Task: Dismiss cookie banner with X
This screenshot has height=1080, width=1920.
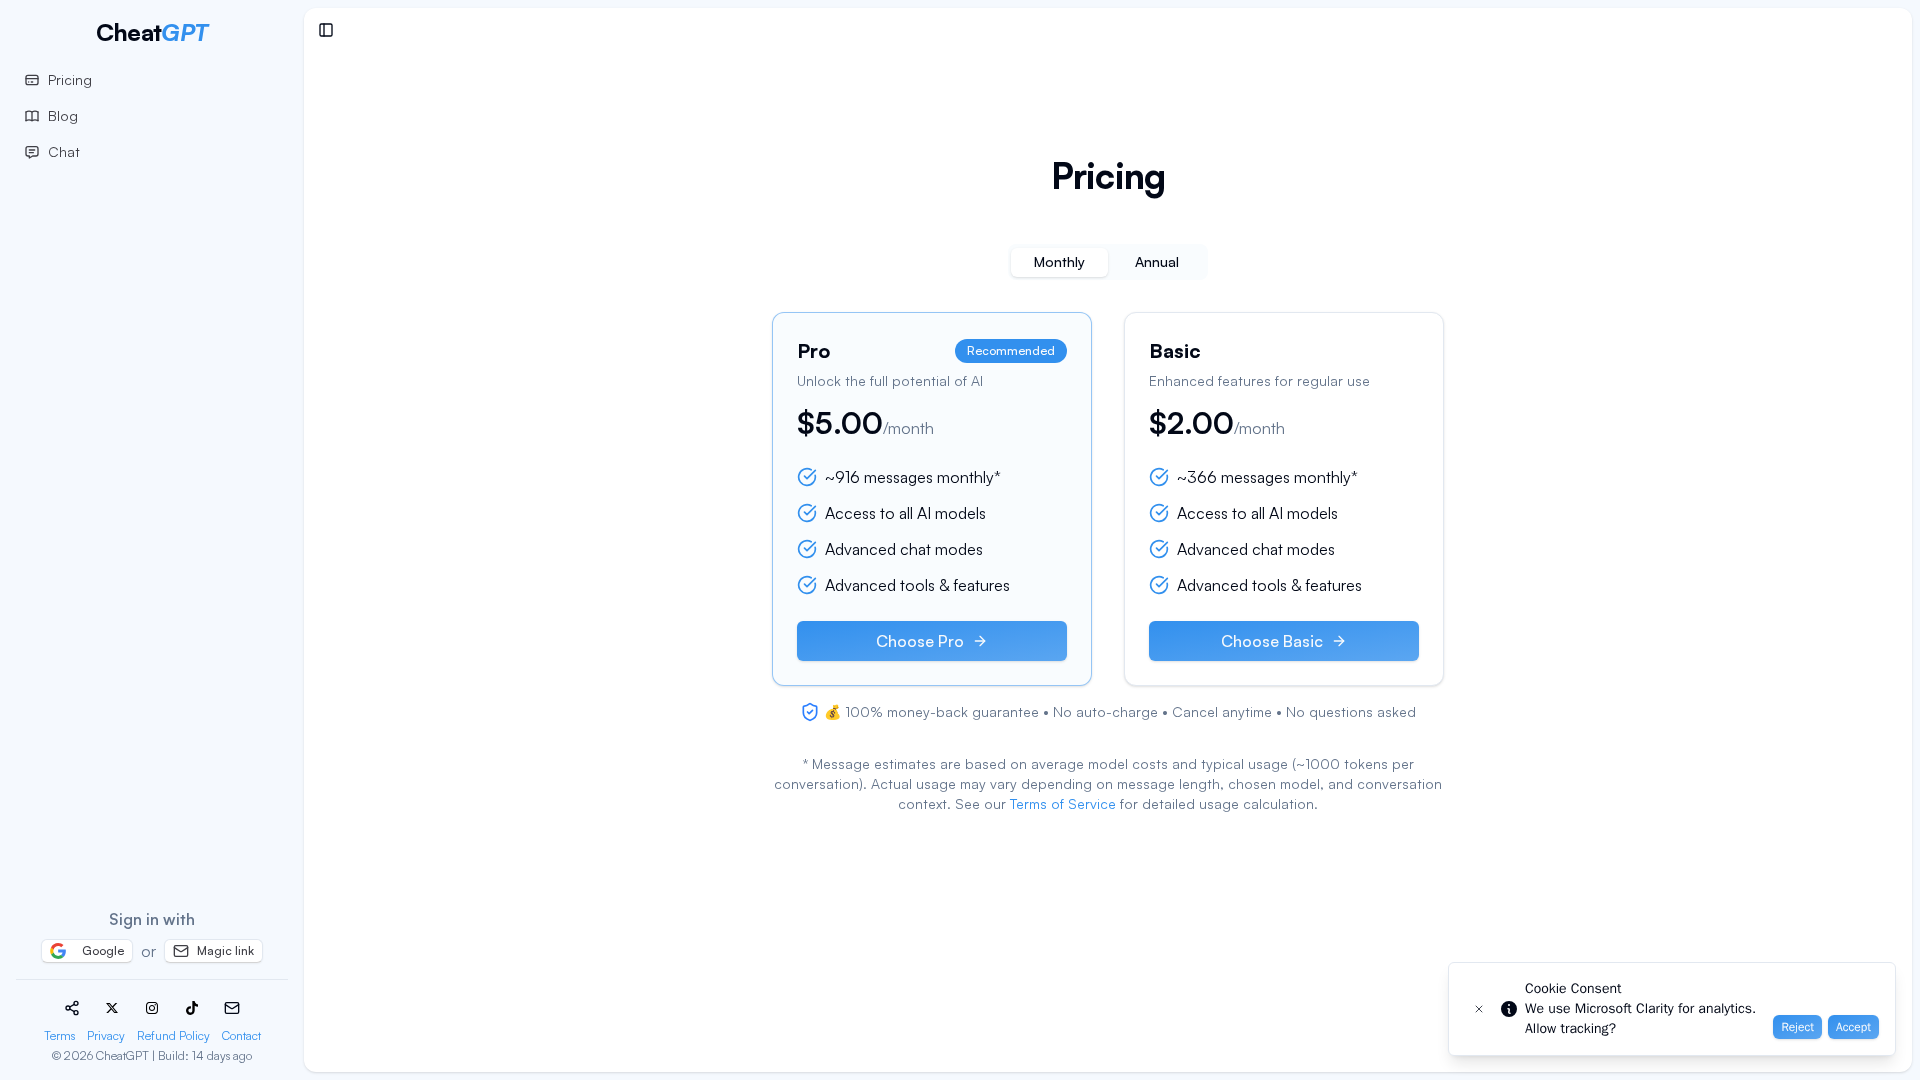Action: [x=1479, y=1009]
